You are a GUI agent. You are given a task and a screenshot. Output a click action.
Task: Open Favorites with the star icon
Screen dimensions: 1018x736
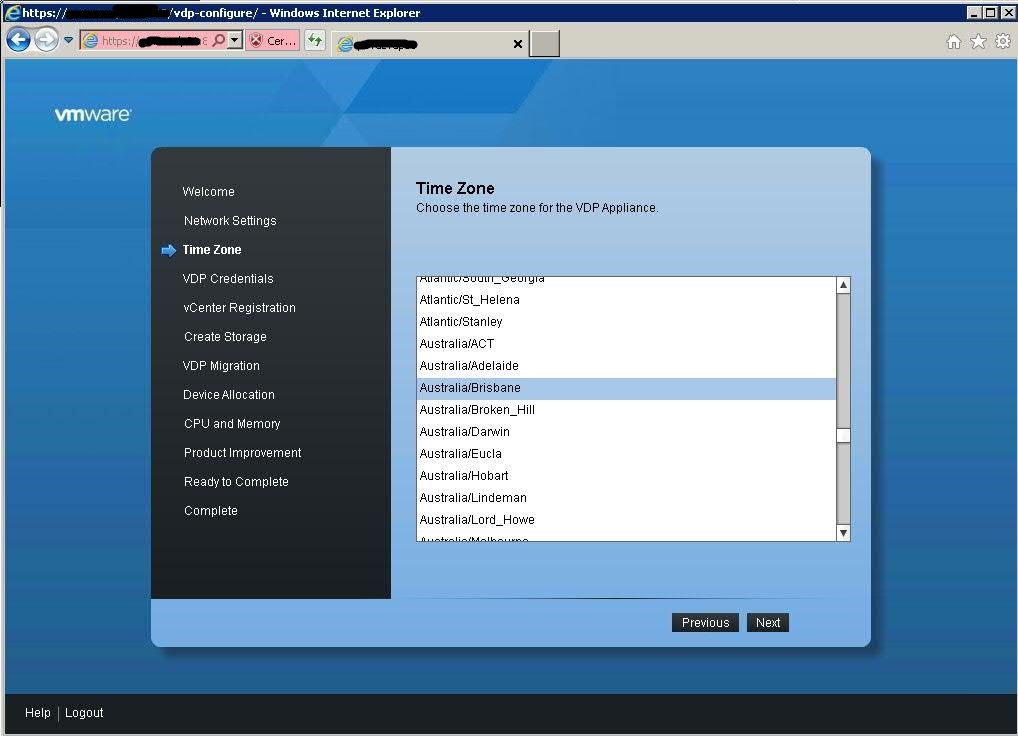click(978, 42)
